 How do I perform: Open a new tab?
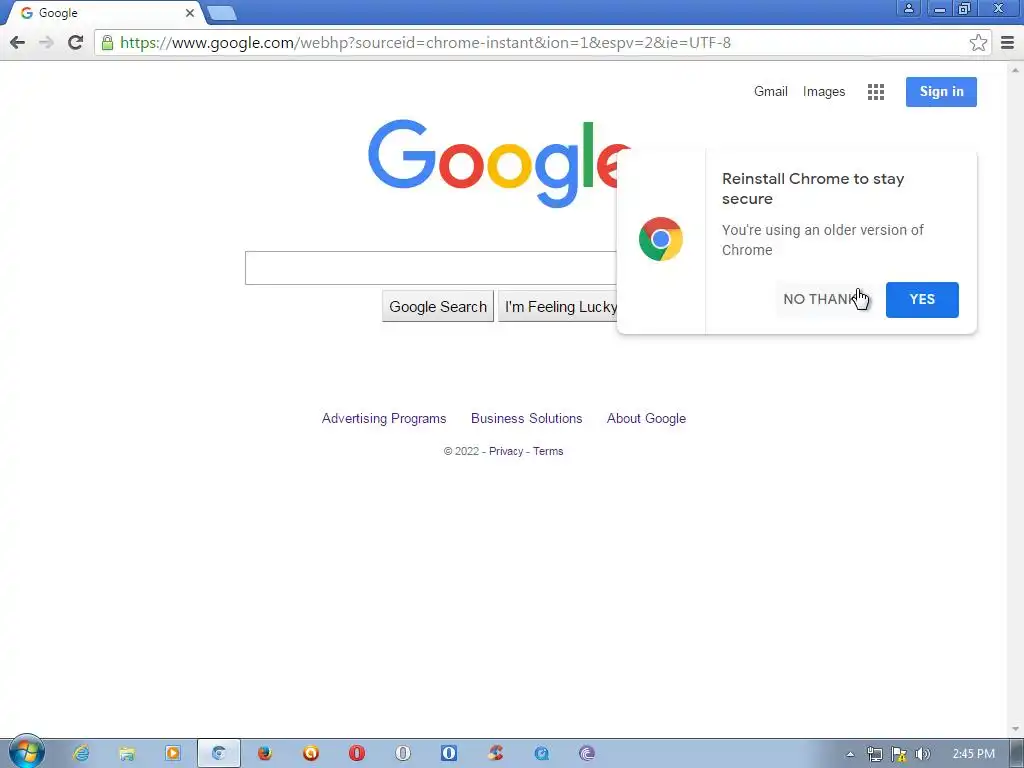click(x=222, y=13)
